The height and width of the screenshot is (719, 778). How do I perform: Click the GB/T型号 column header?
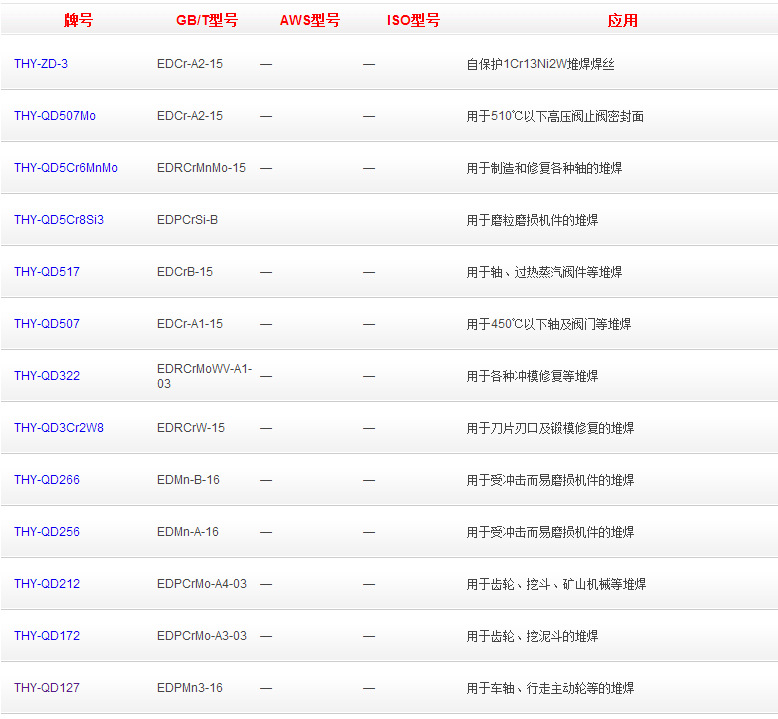tap(207, 20)
